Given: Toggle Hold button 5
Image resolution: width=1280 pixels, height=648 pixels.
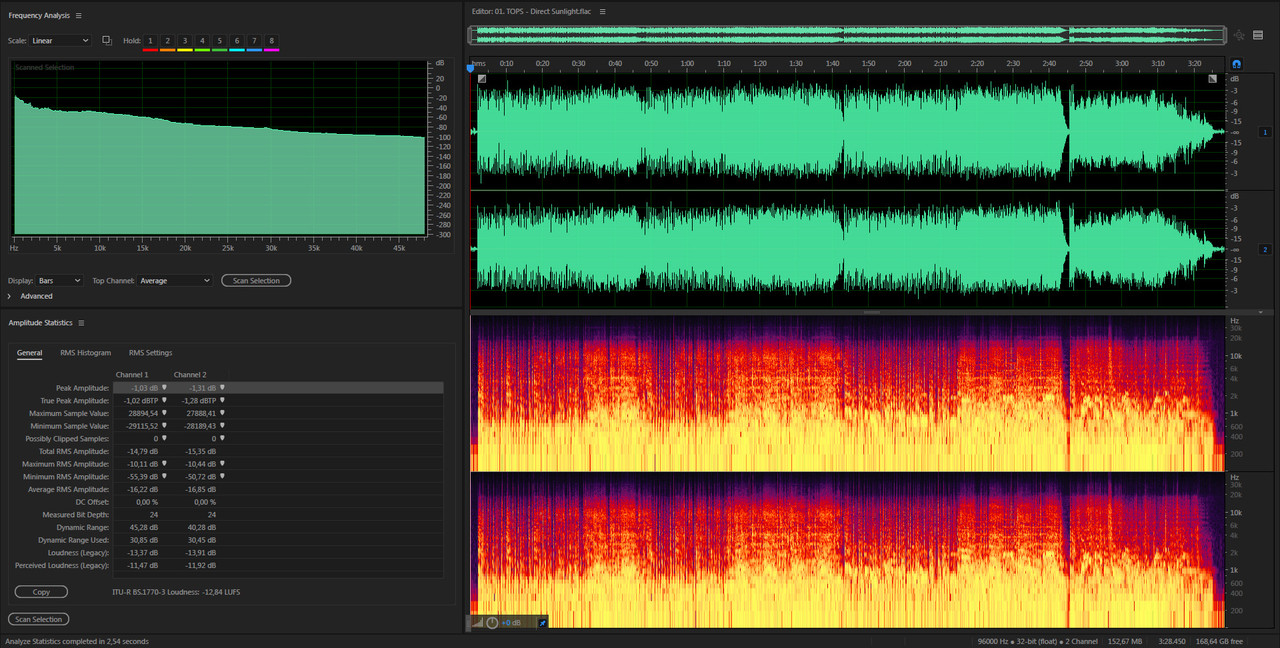Looking at the screenshot, I should tap(219, 40).
